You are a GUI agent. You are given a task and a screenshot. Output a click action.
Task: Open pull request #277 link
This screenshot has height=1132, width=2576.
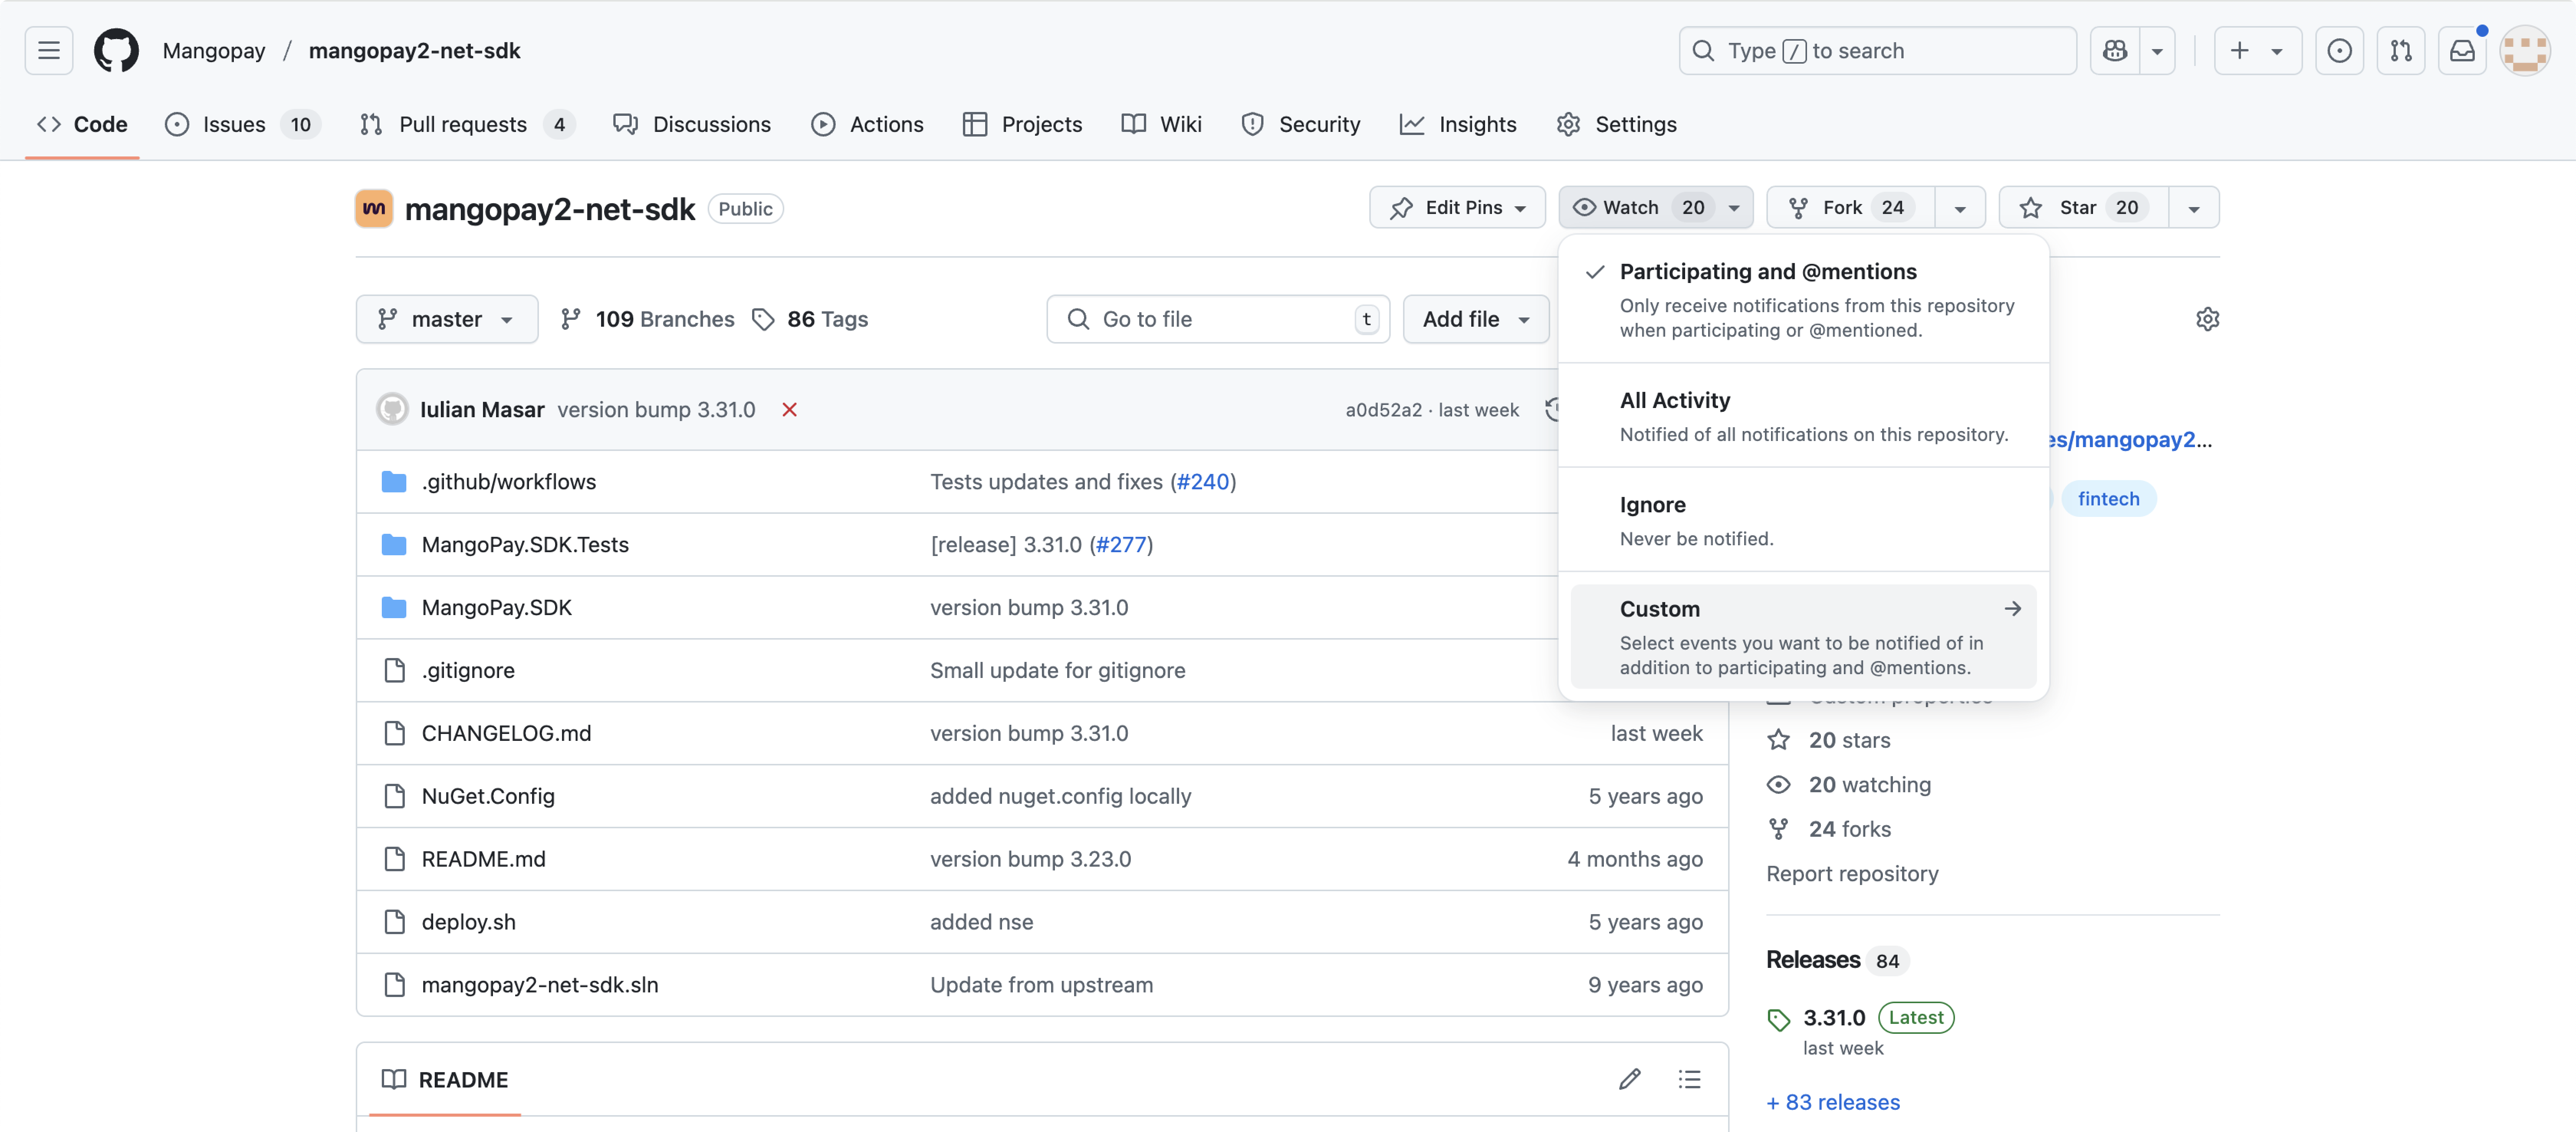[1121, 544]
